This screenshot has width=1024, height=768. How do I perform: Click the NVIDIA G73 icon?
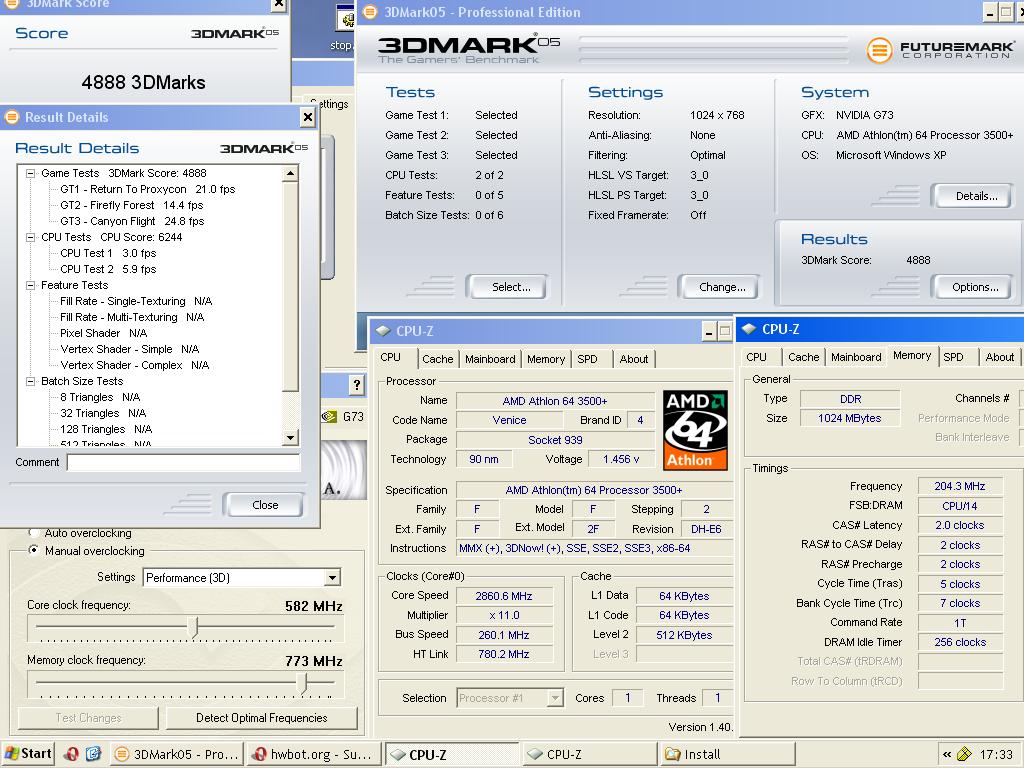[330, 417]
